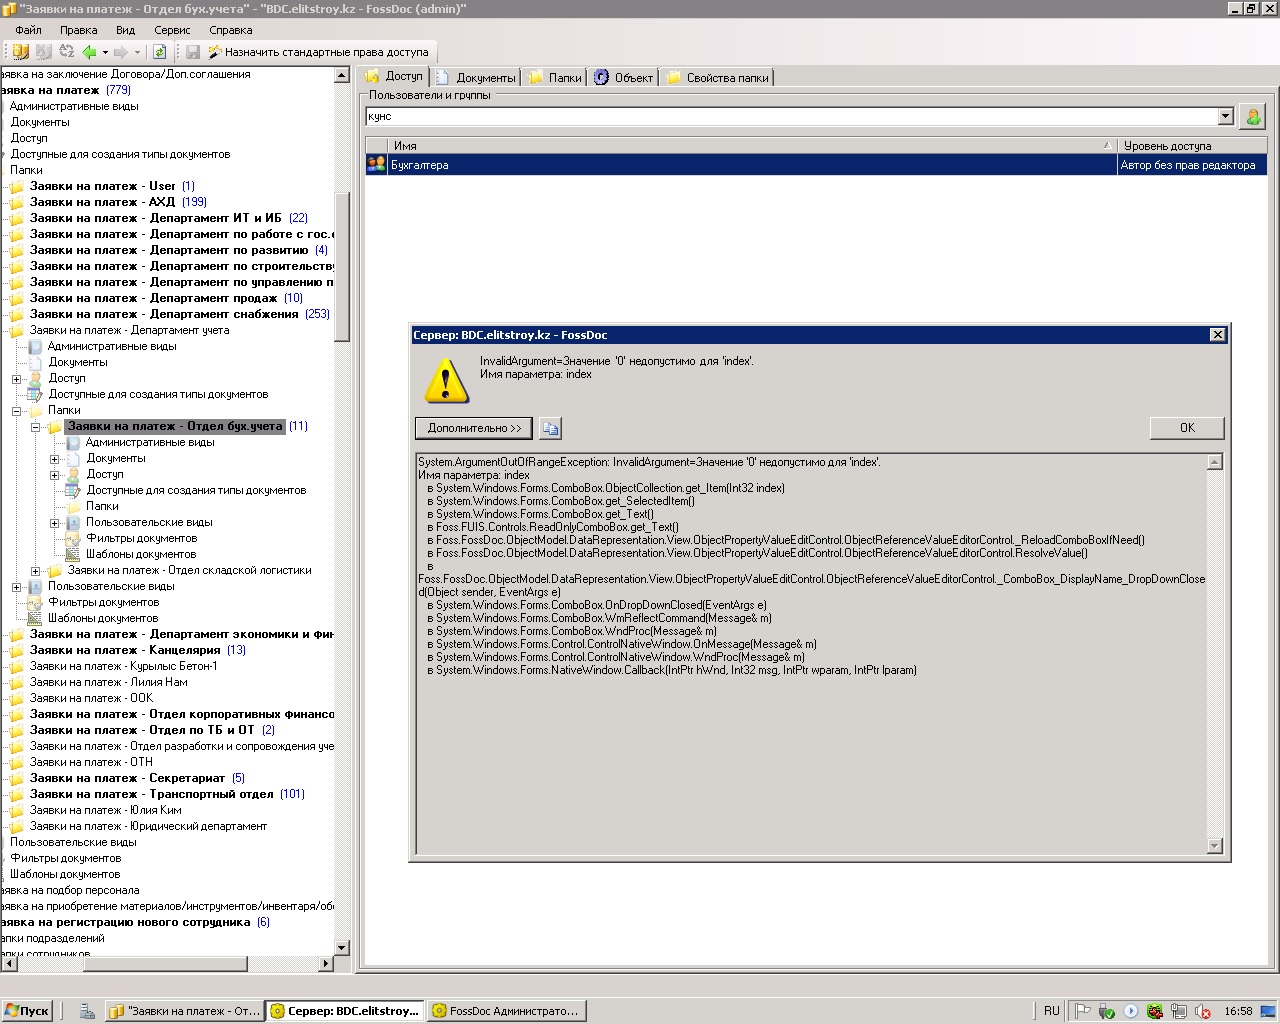This screenshot has width=1280, height=1024.
Task: Click the Бухгалтера group icon in list
Action: coord(377,165)
